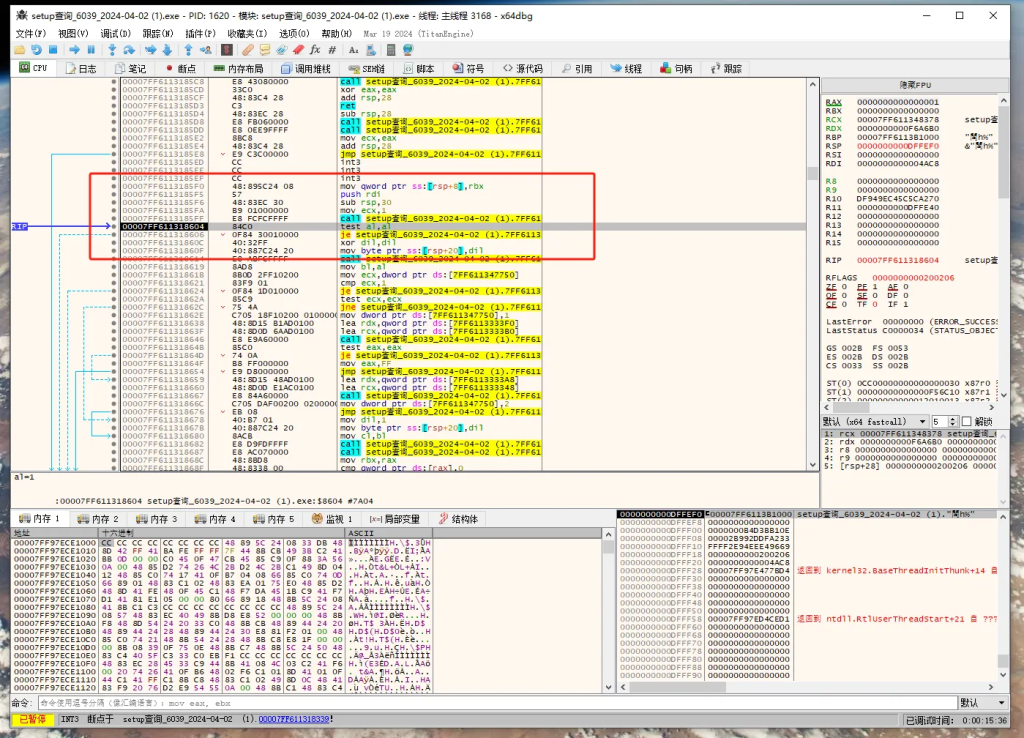Click the step into toolbar icon
Image resolution: width=1024 pixels, height=738 pixels.
(x=112, y=49)
